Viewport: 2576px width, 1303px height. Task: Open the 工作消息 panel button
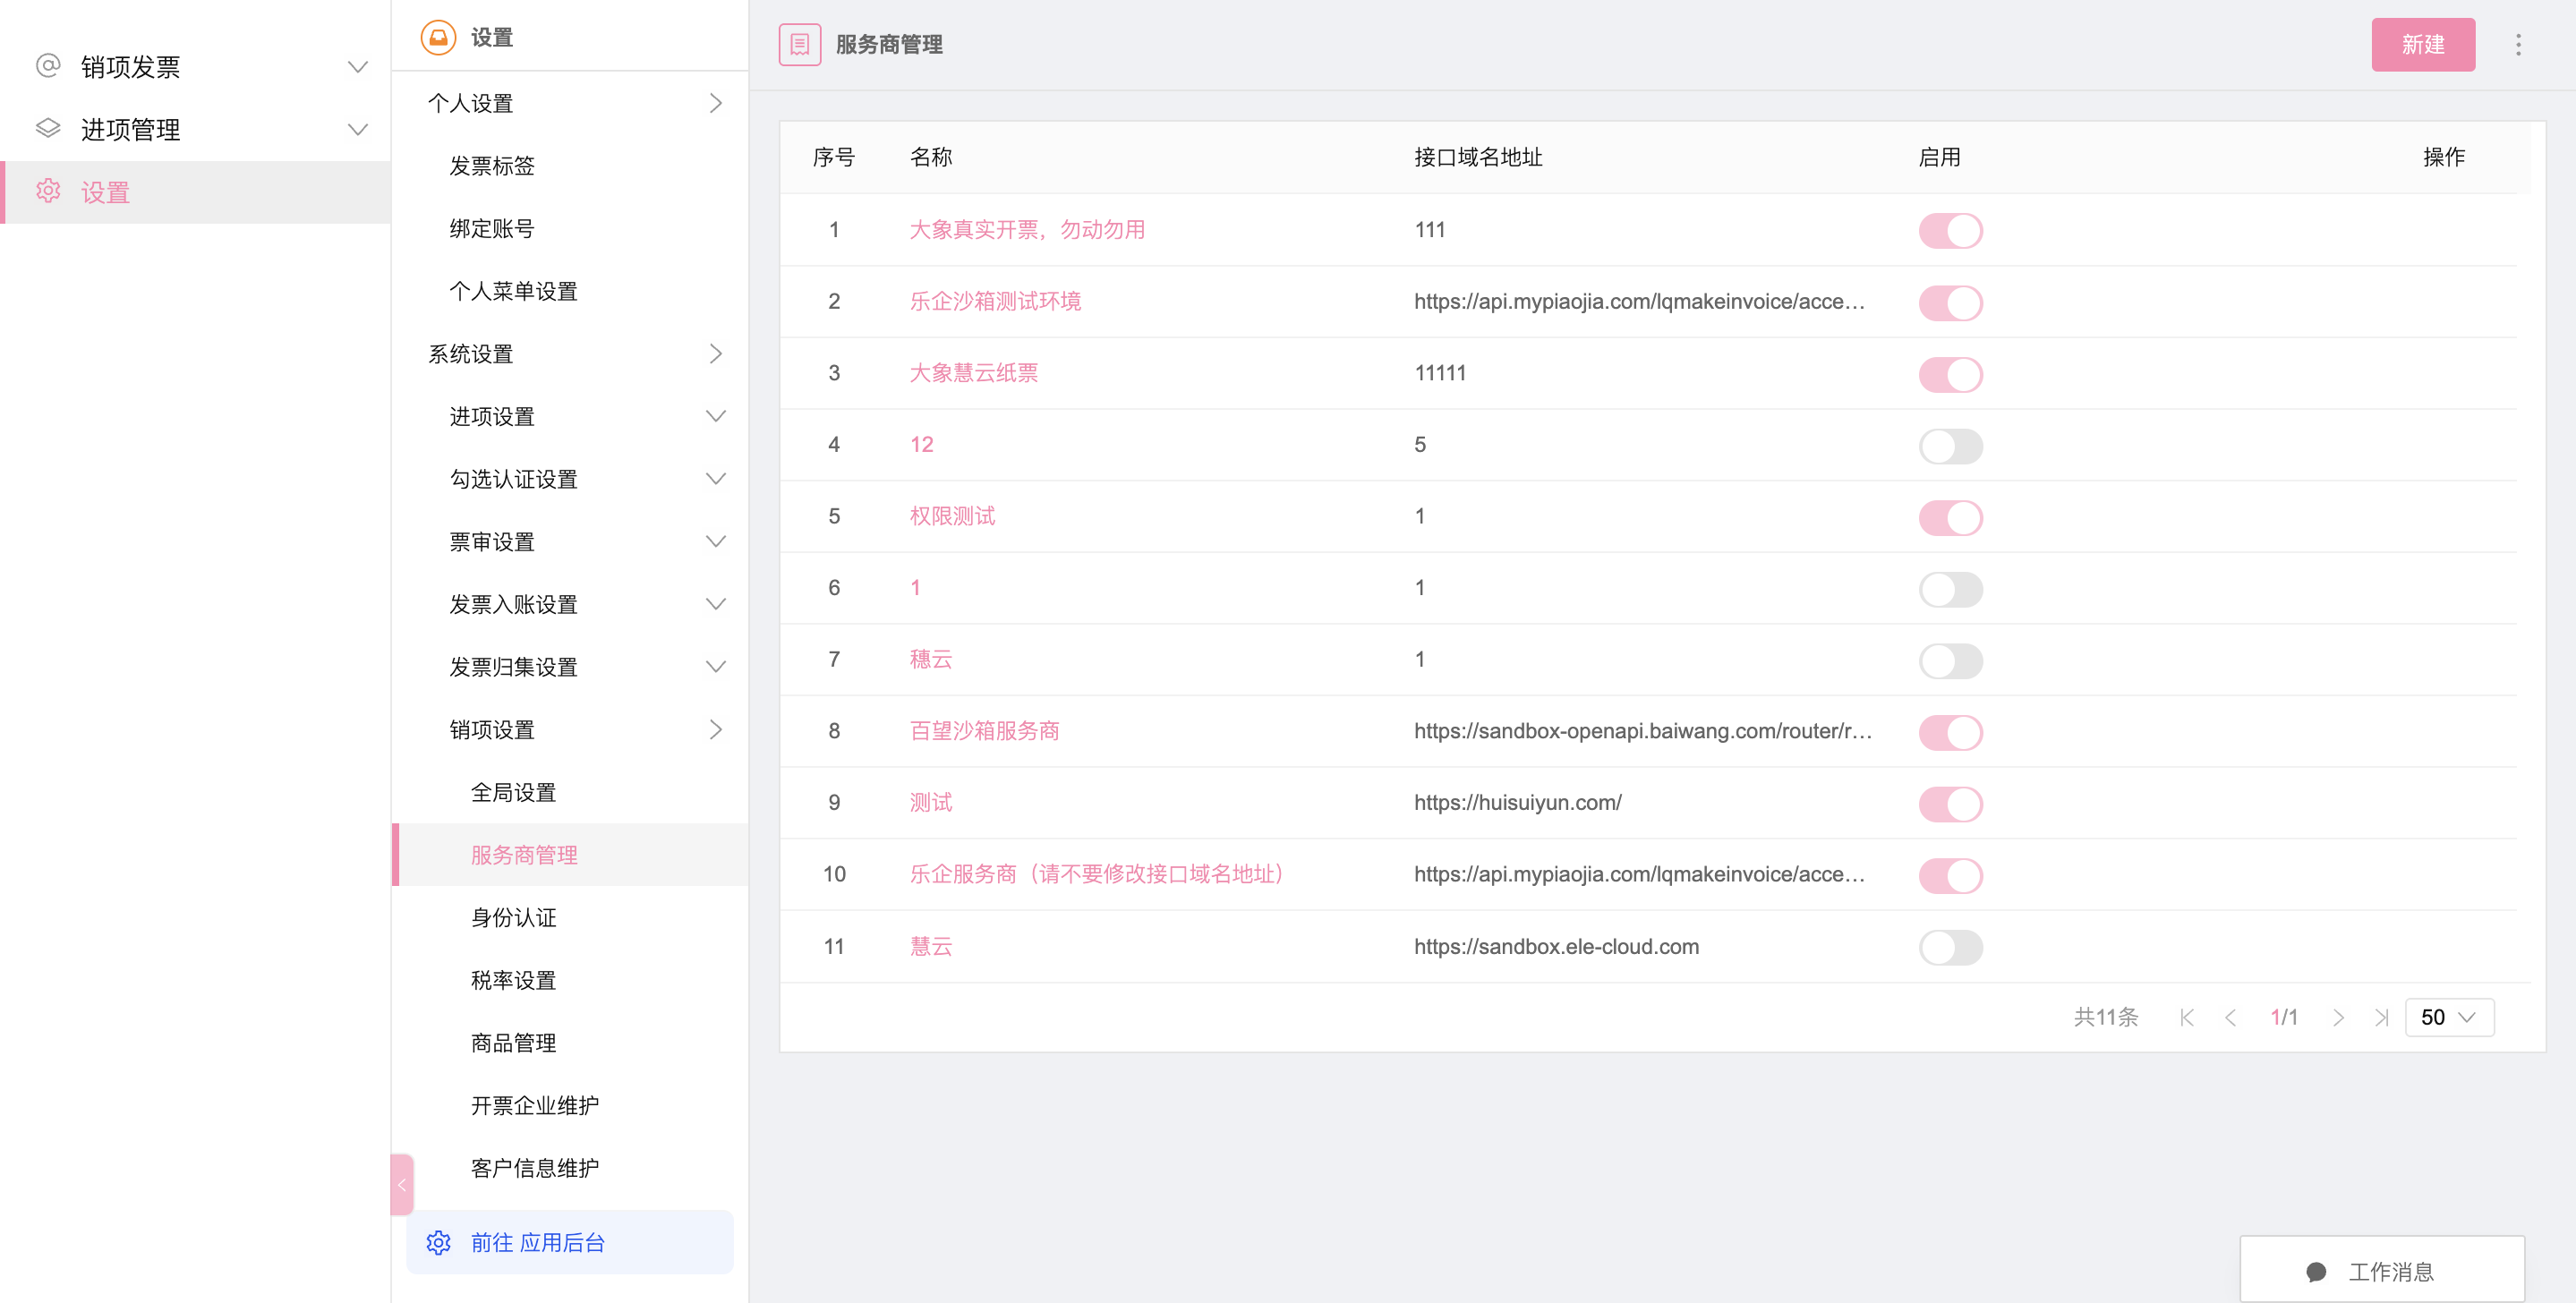pos(2382,1270)
